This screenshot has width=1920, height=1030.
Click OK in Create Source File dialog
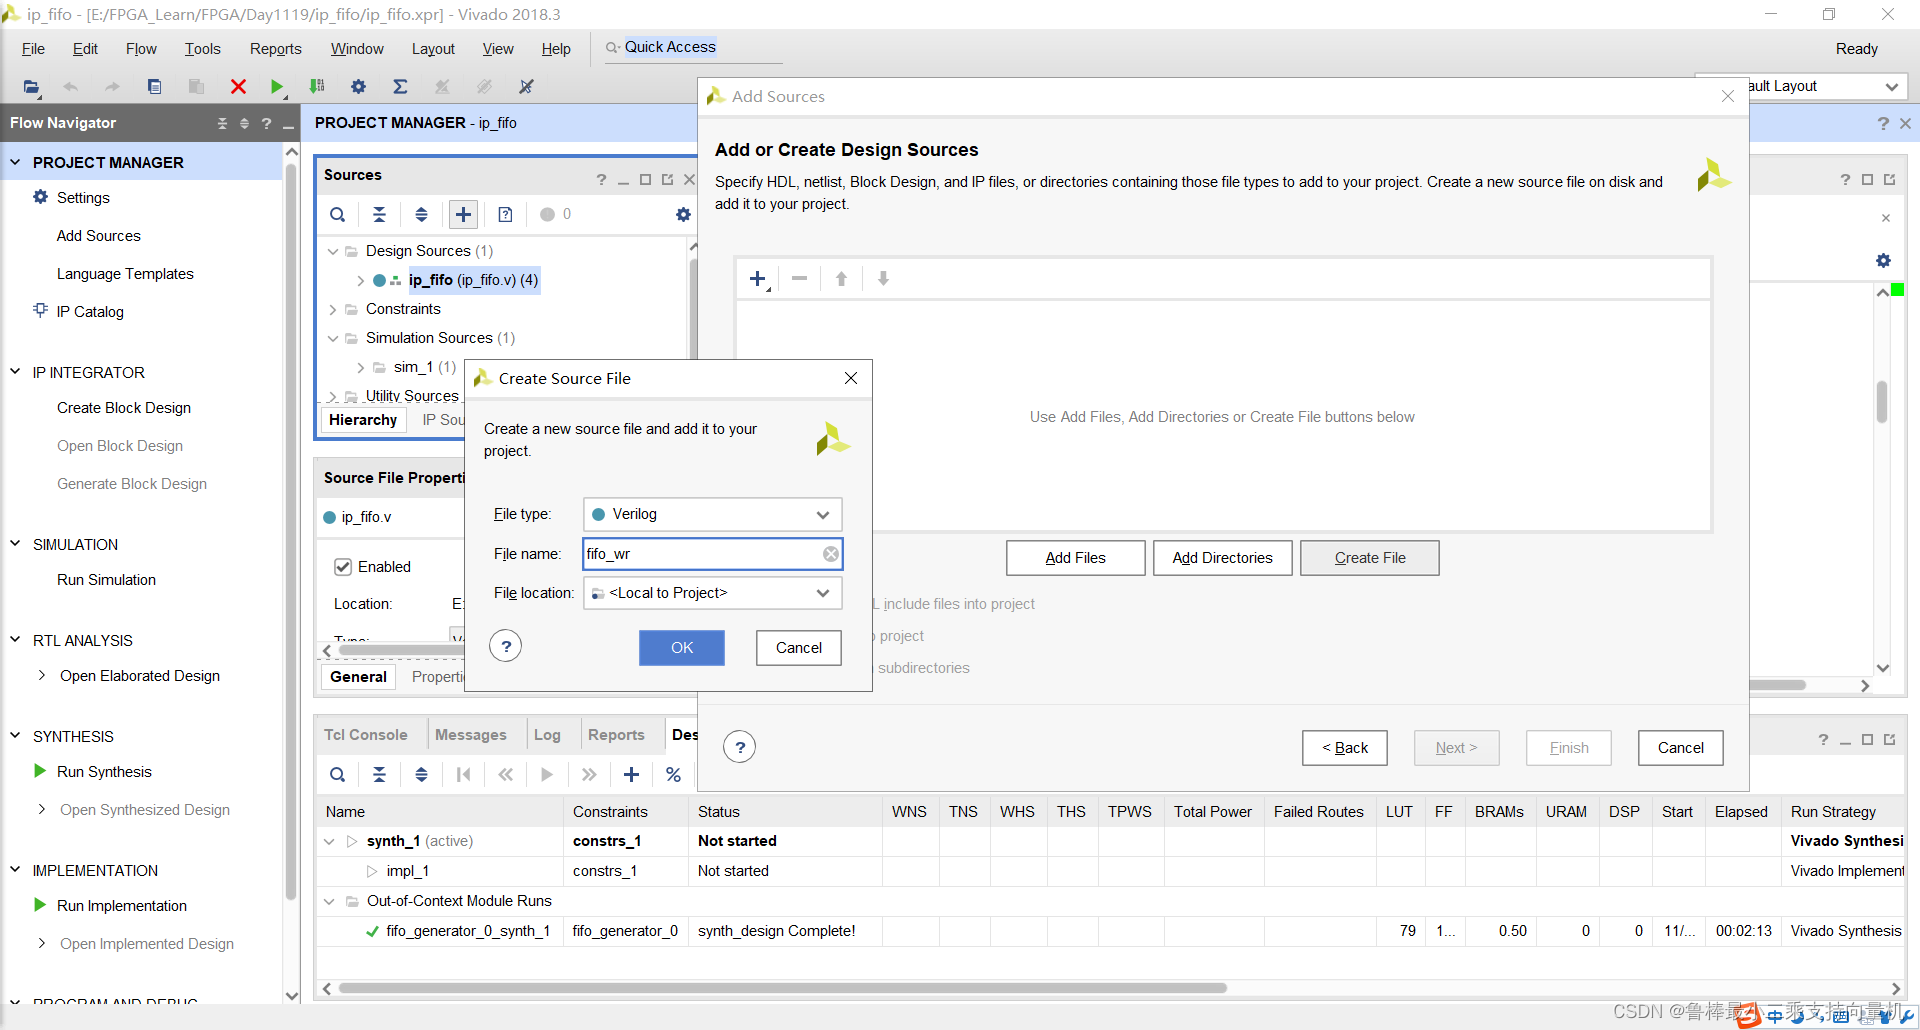[x=682, y=648]
